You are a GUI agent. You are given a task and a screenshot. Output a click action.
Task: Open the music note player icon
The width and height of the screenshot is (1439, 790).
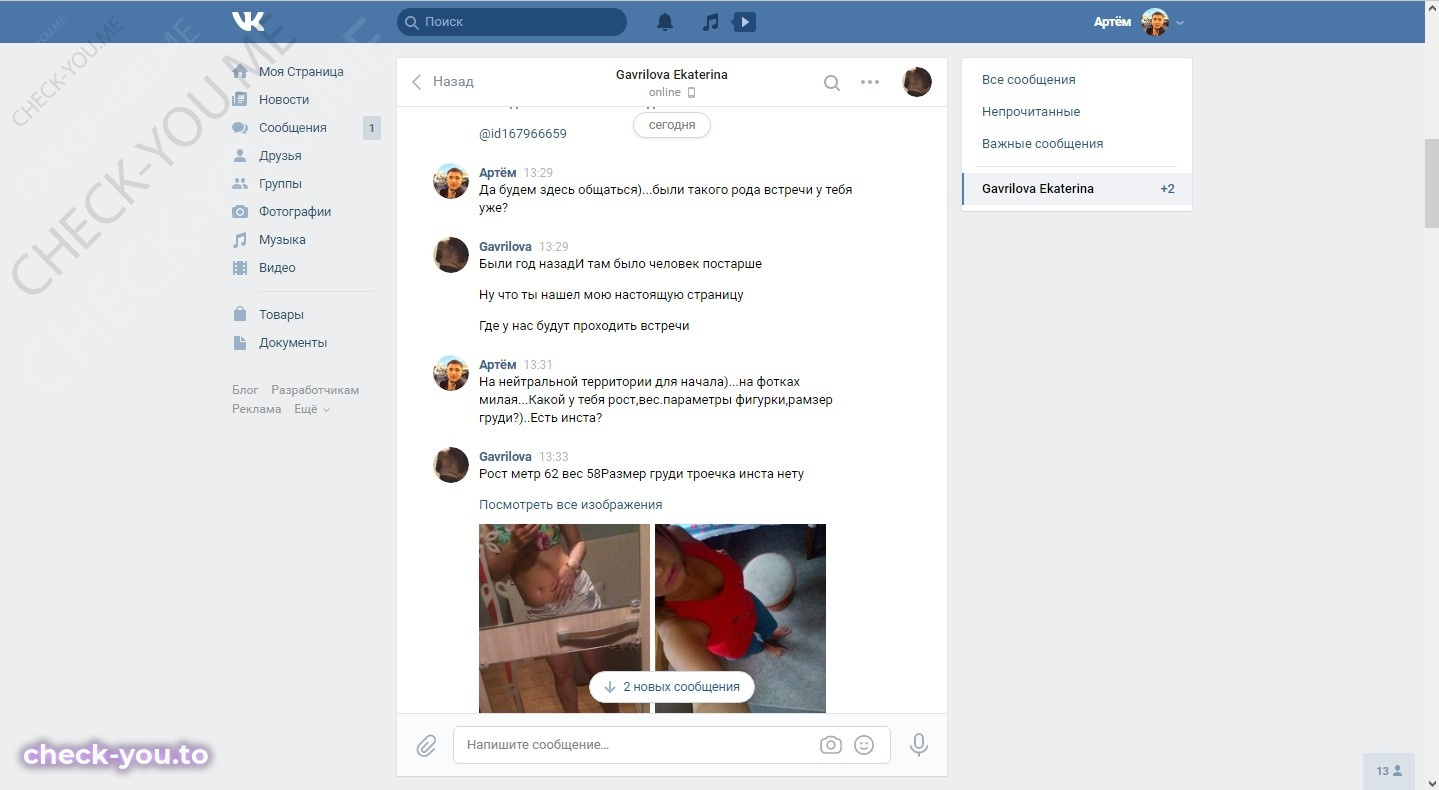click(711, 21)
